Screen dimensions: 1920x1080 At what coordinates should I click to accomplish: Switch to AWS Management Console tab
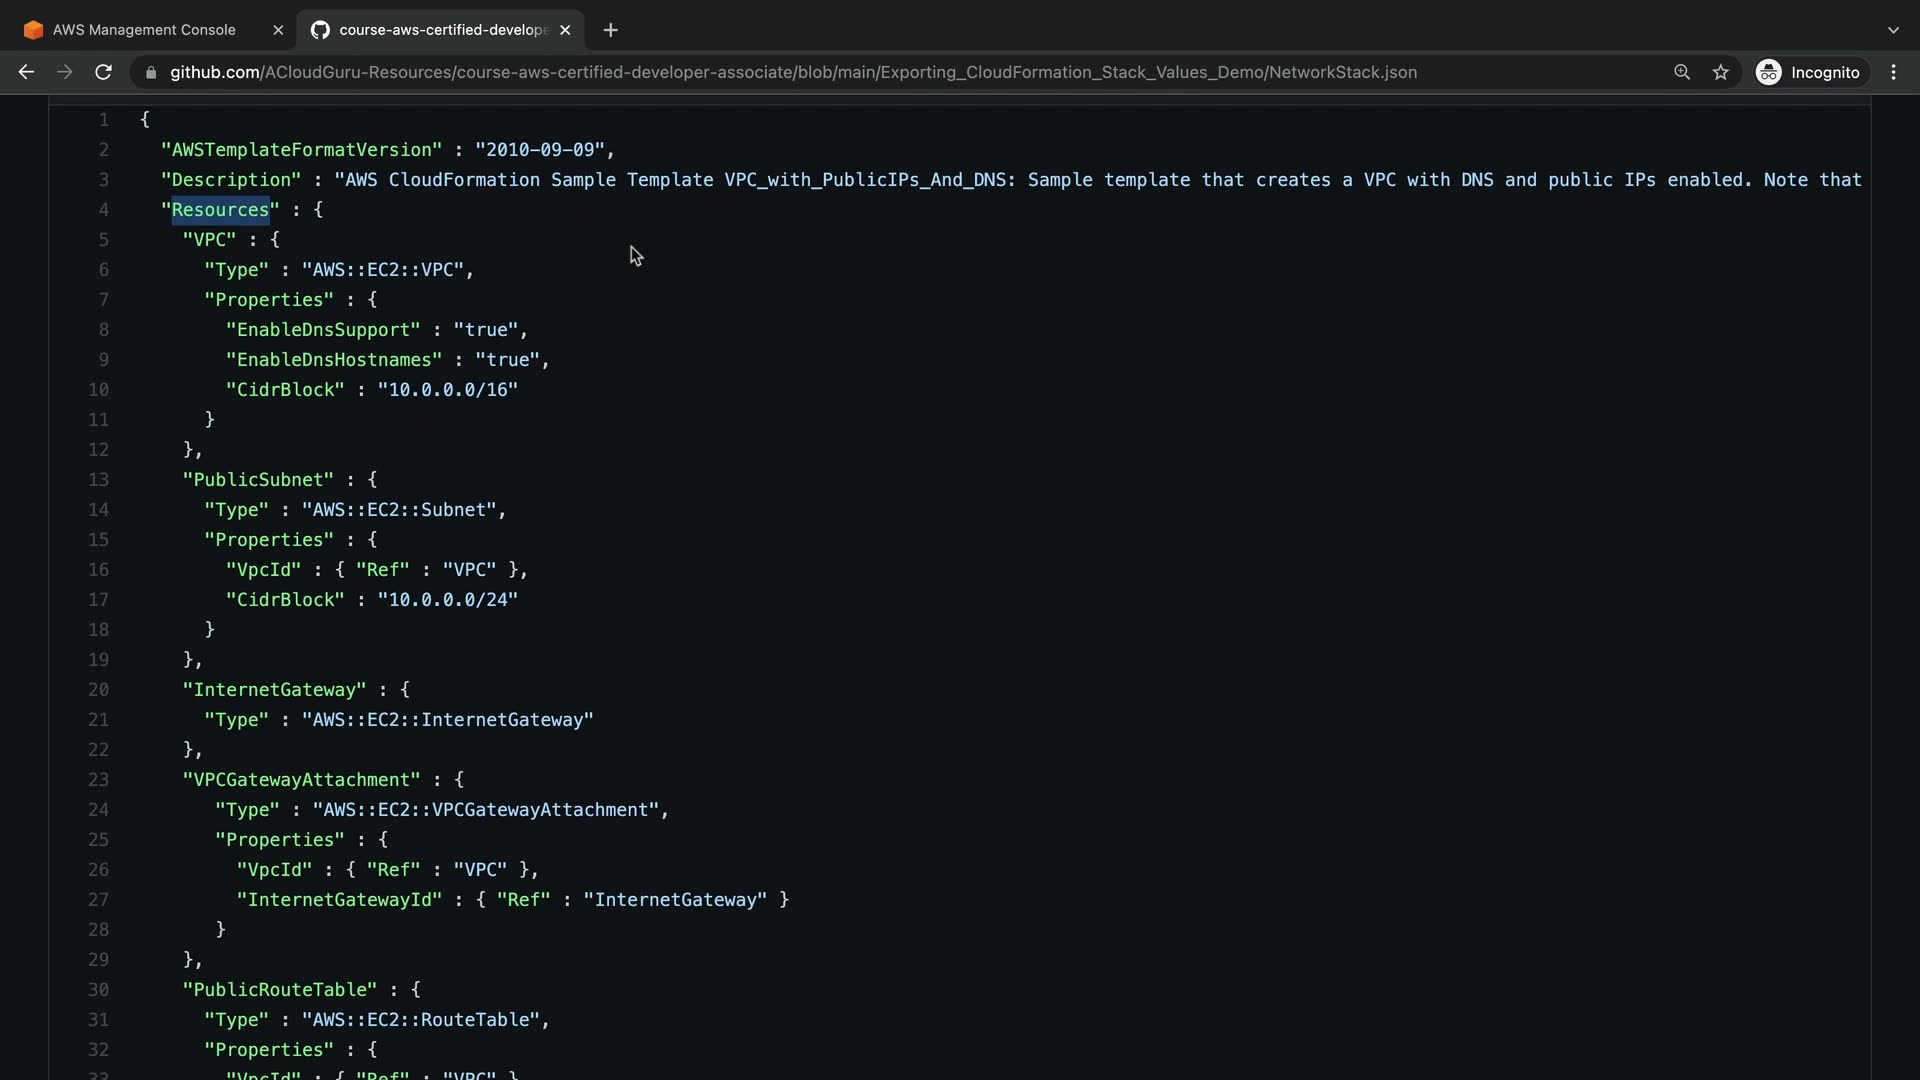(144, 30)
